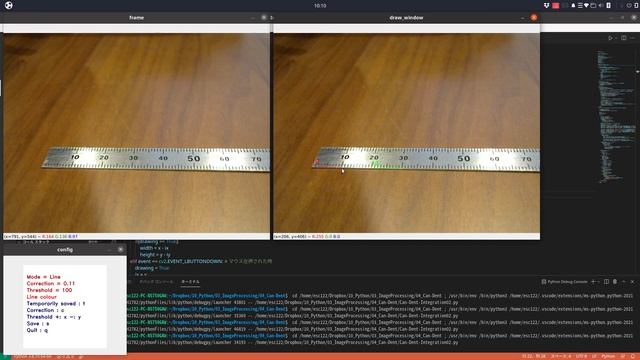
Task: Close the config window
Action: click(120, 249)
